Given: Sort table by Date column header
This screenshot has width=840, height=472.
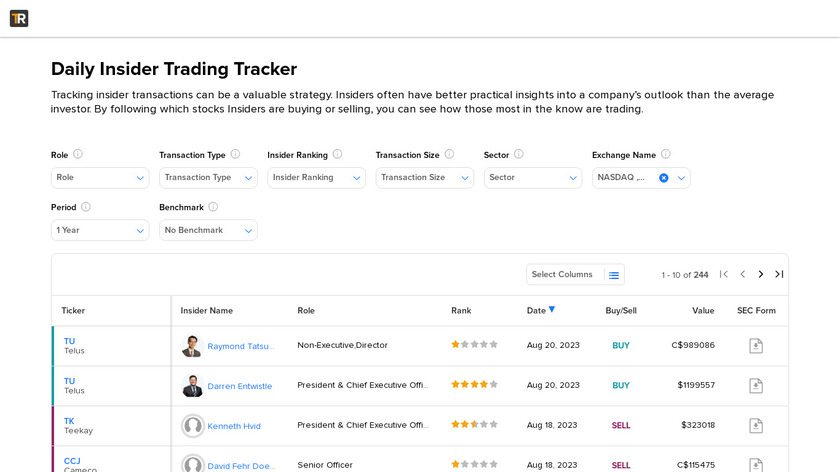Looking at the screenshot, I should coord(537,311).
